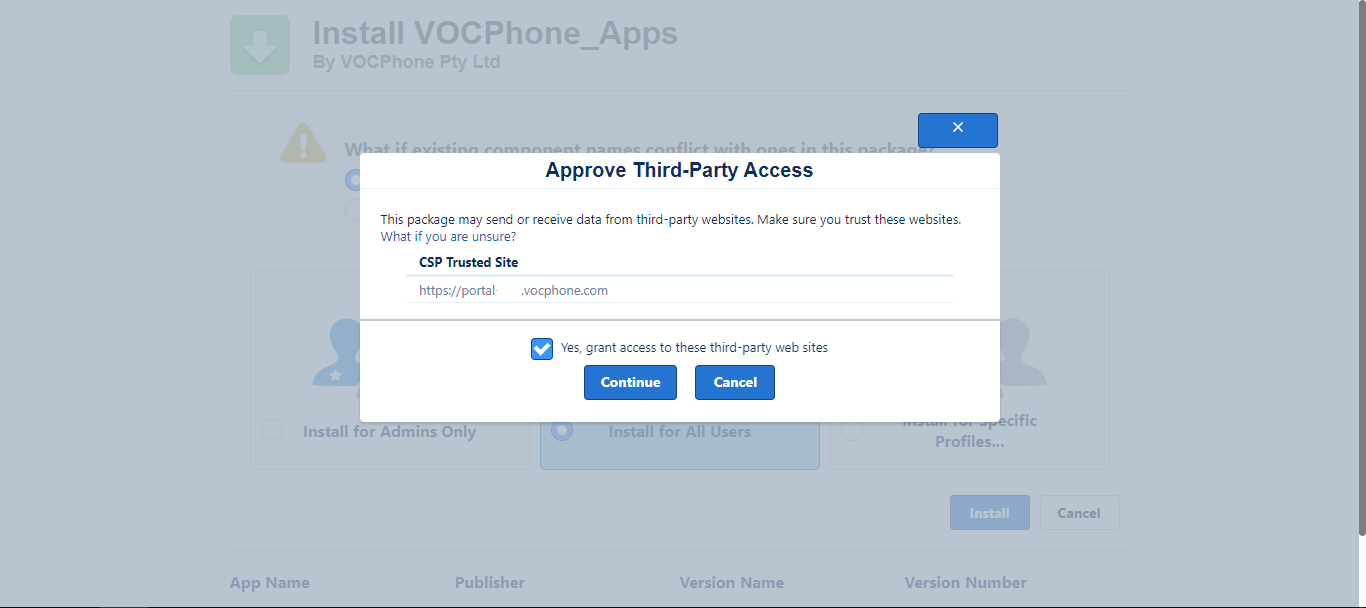Click the Publisher column header
Image resolution: width=1366 pixels, height=608 pixels.
coord(490,582)
